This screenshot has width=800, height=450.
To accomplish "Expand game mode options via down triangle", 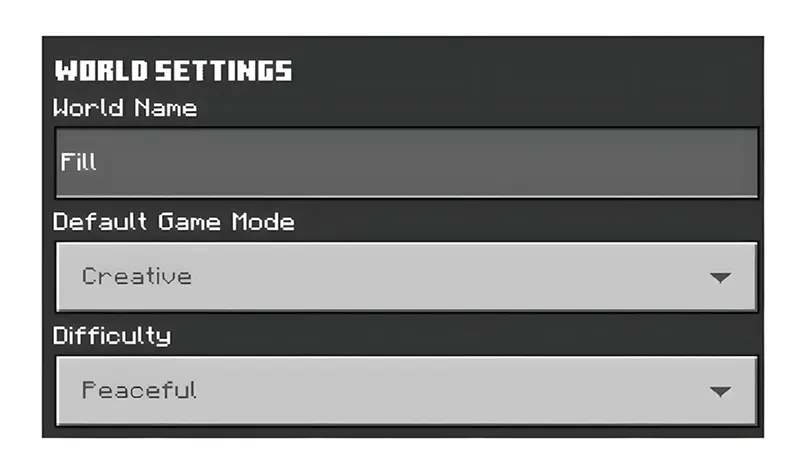I will (720, 278).
